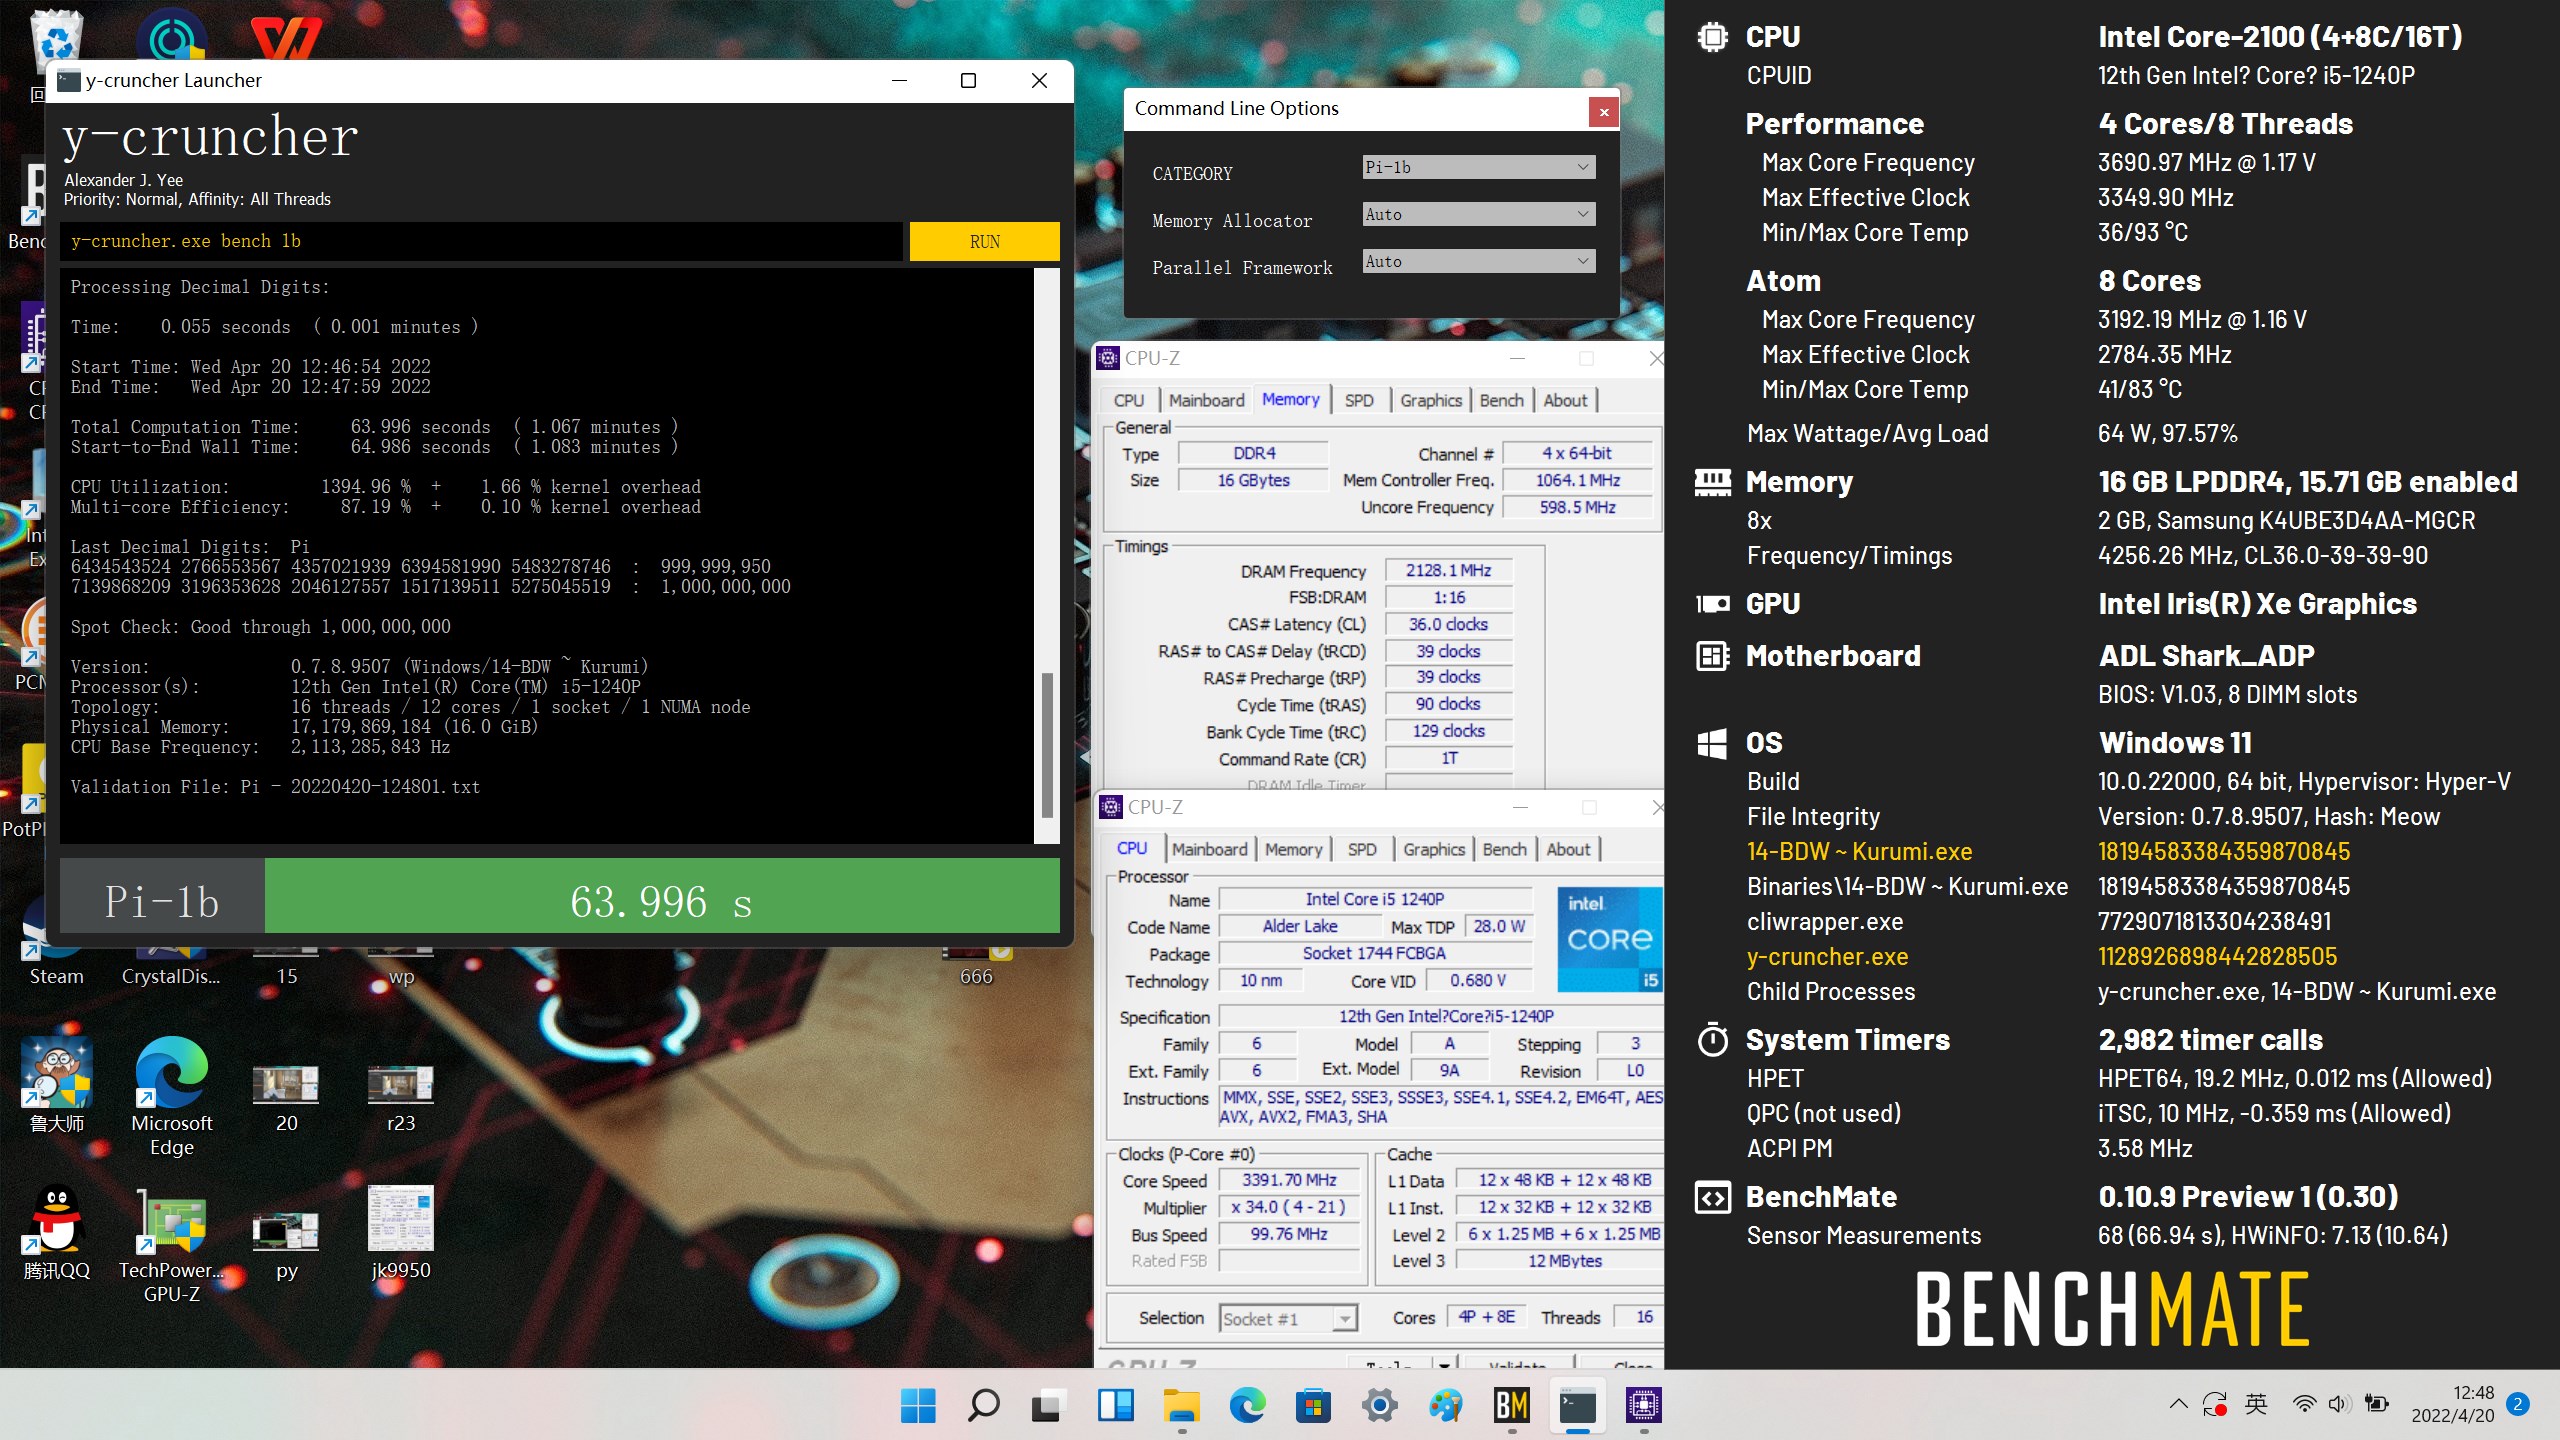Open the battery status tray icon
2560x1440 pixels.
tap(2376, 1404)
